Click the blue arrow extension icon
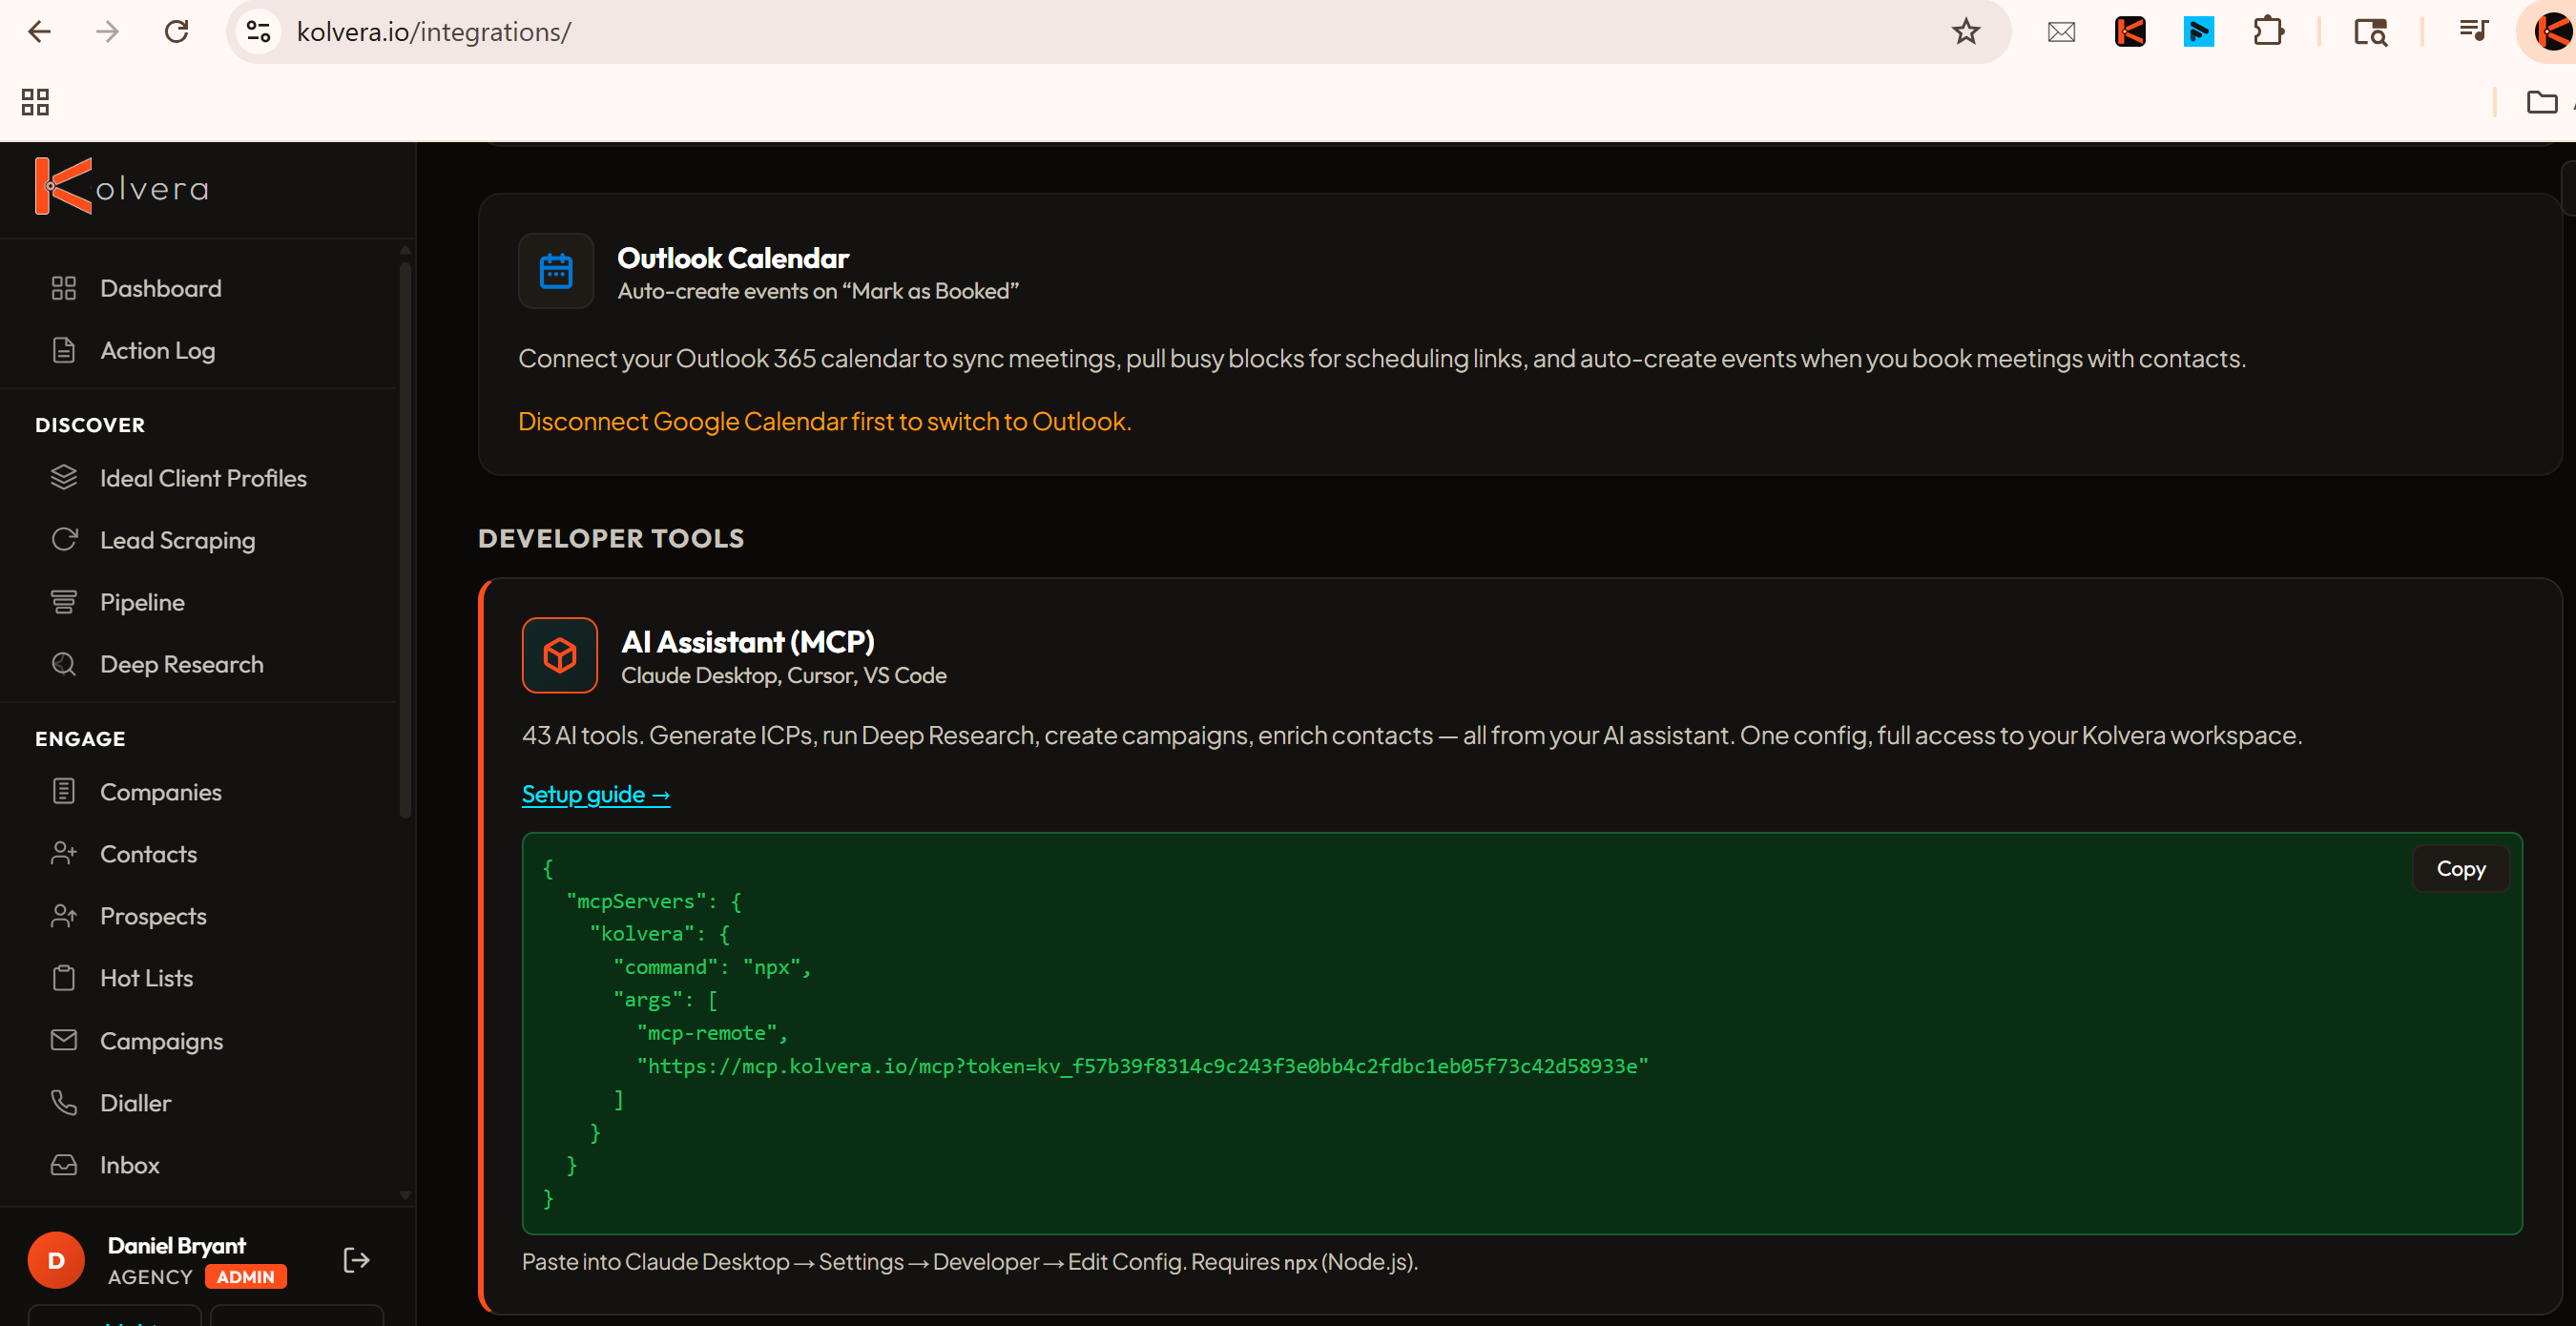Viewport: 2576px width, 1326px height. point(2198,32)
